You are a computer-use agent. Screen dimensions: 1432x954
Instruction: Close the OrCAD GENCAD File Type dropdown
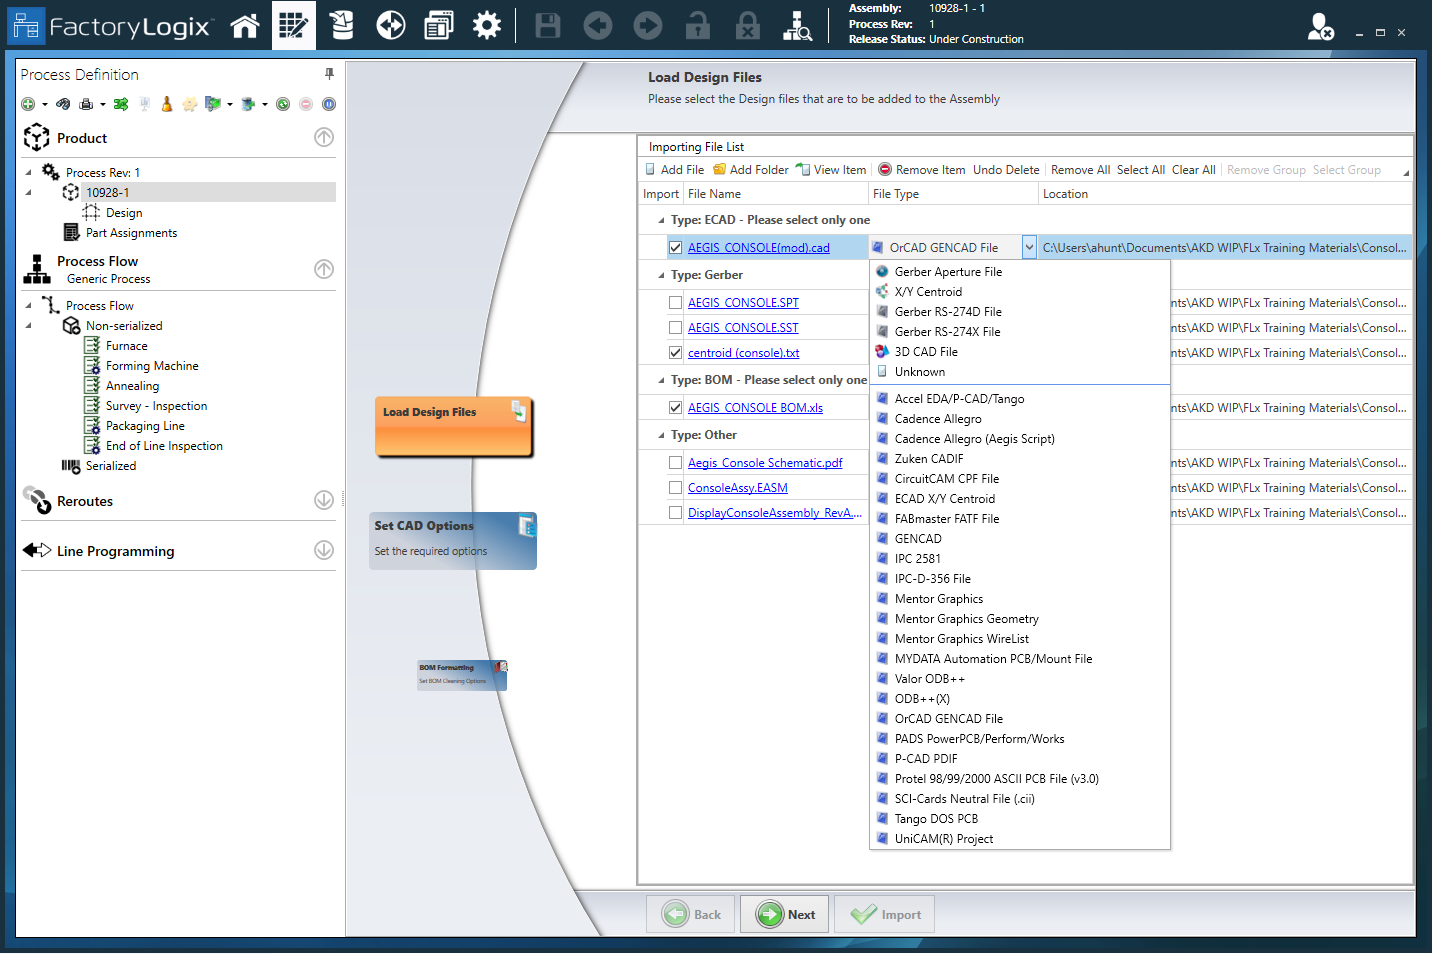point(1029,248)
